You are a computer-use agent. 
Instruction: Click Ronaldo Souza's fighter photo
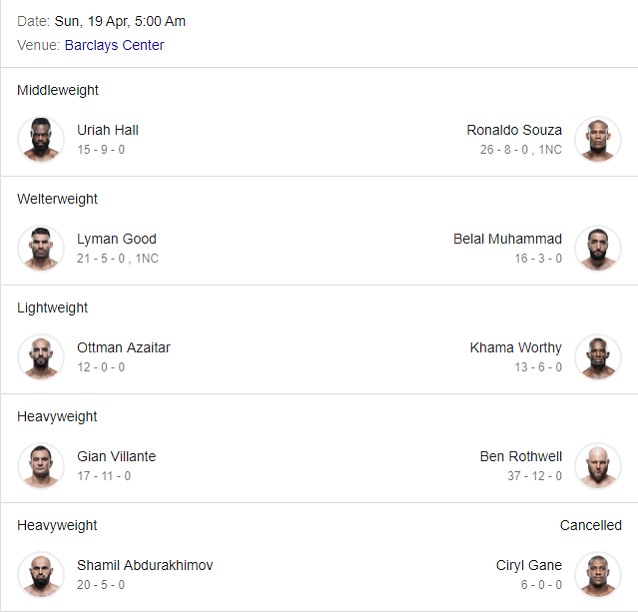point(598,140)
